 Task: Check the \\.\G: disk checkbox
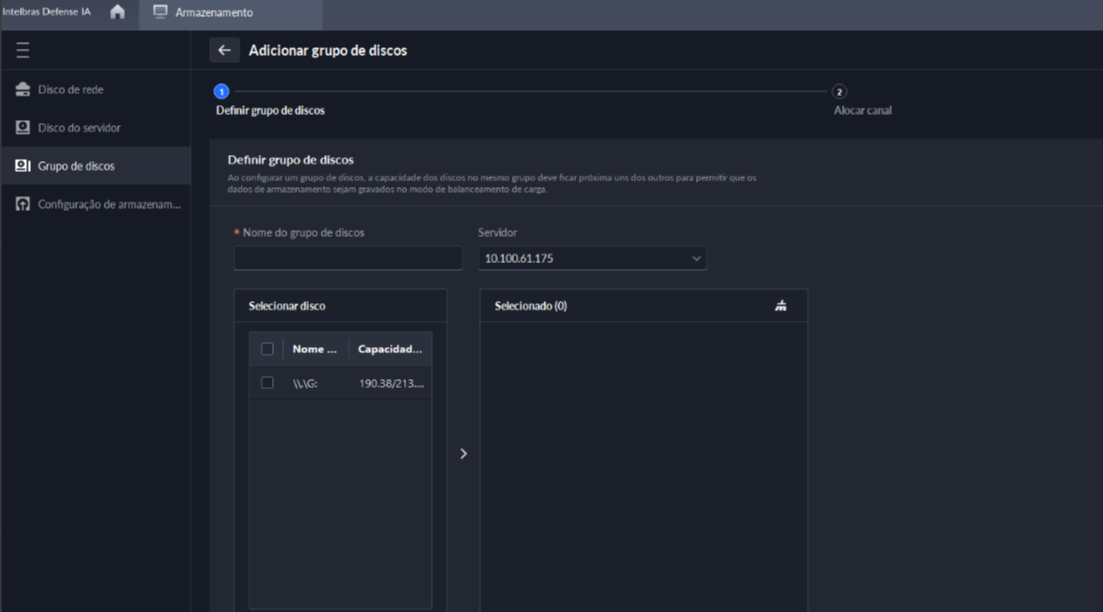click(267, 383)
